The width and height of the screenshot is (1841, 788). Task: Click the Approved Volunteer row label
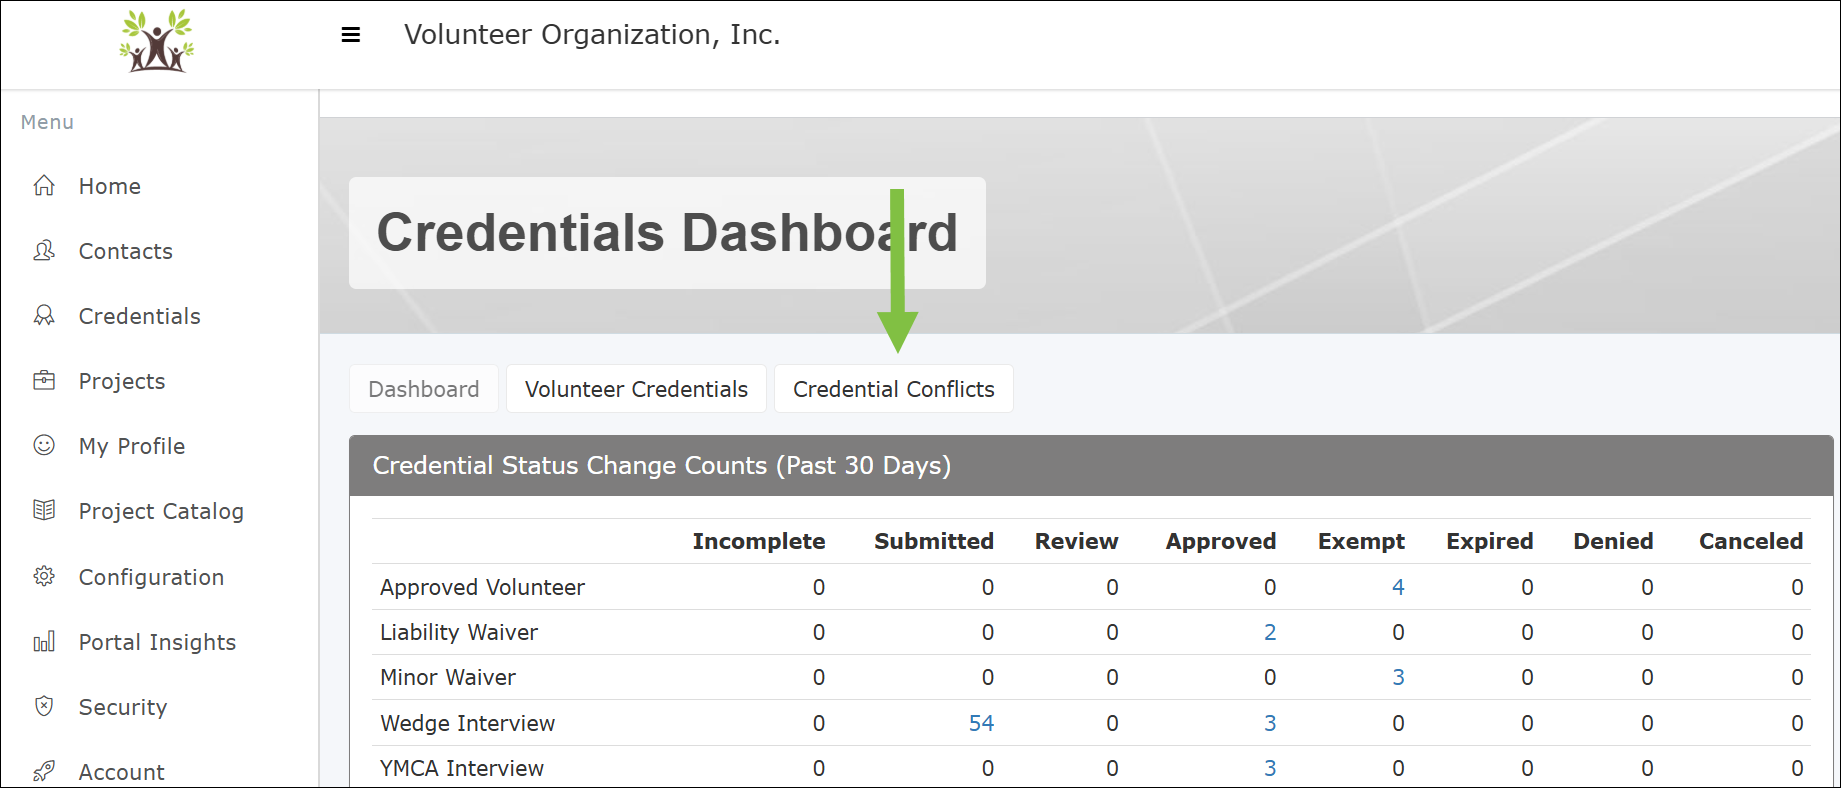(x=482, y=587)
